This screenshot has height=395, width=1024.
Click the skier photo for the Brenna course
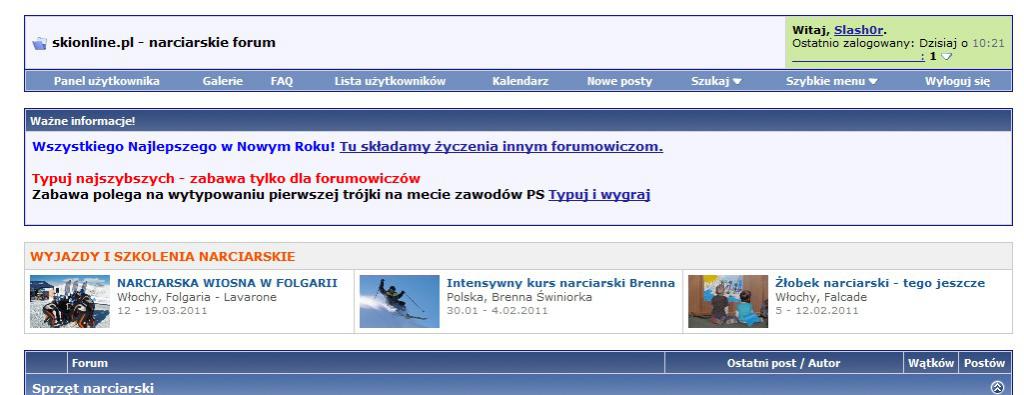399,301
